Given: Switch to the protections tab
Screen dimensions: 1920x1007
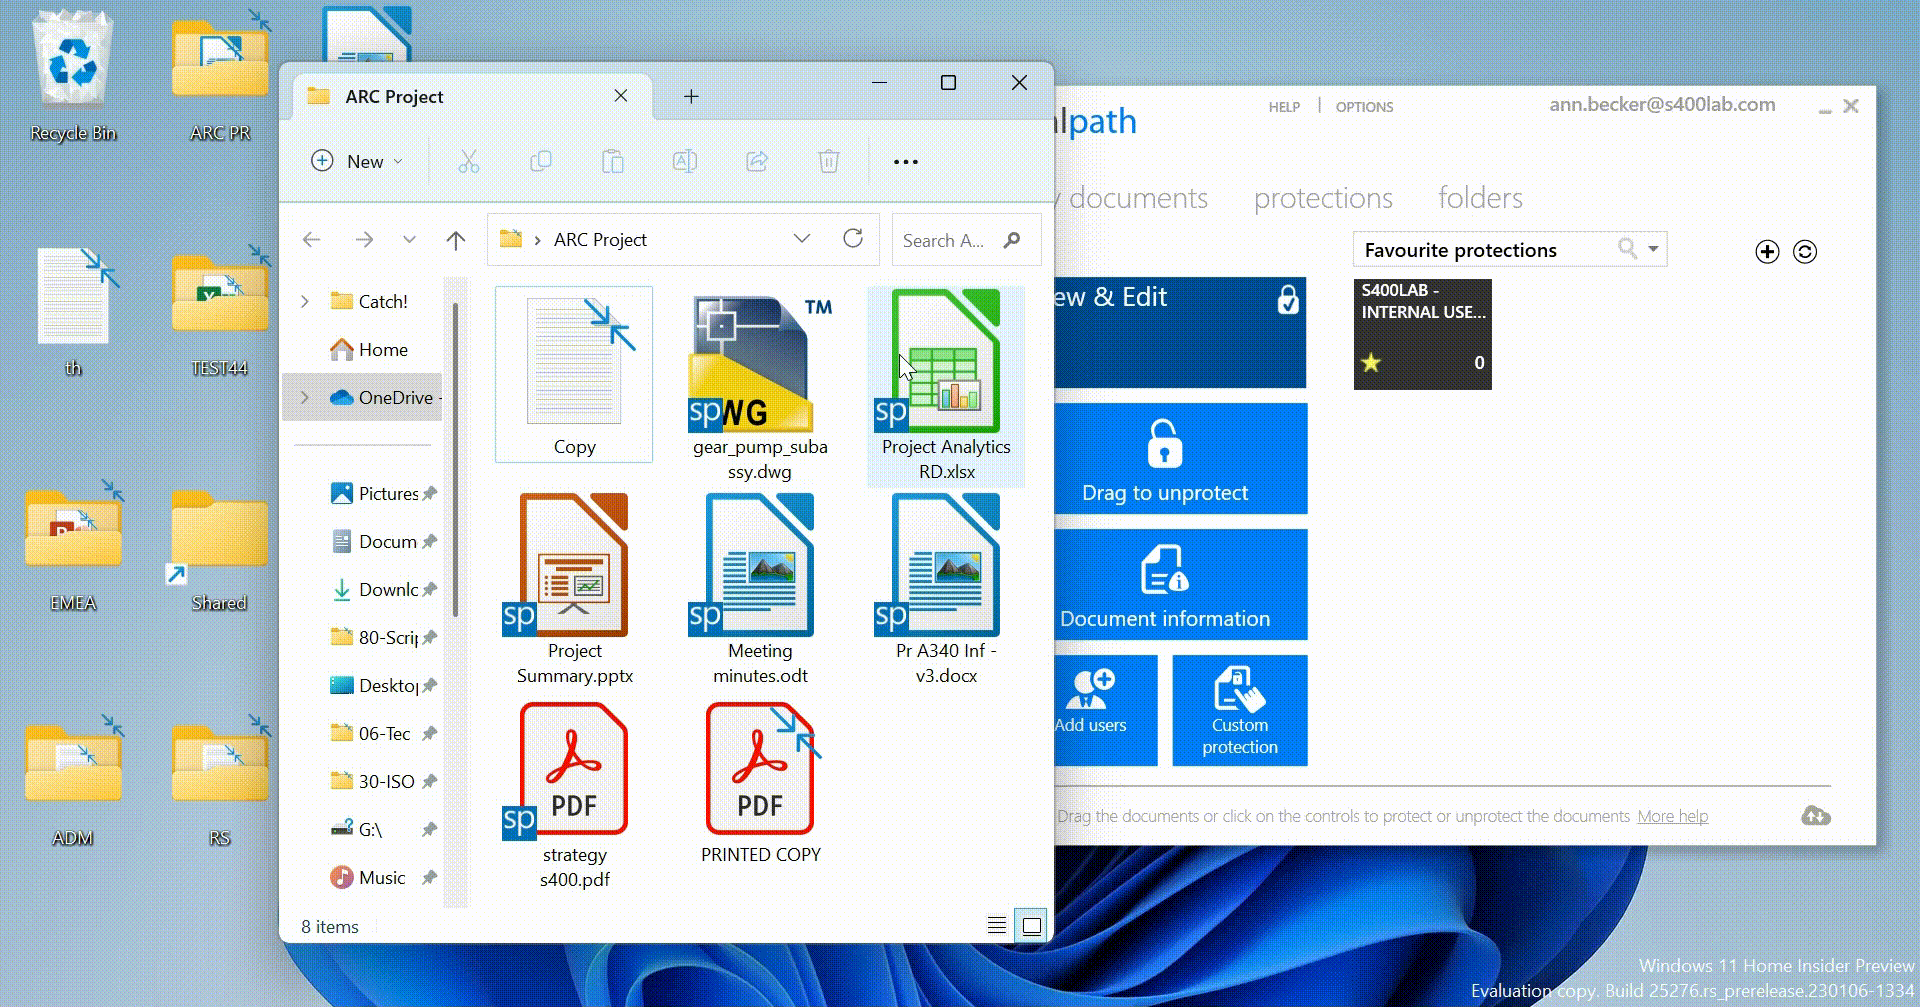Looking at the screenshot, I should (x=1322, y=198).
